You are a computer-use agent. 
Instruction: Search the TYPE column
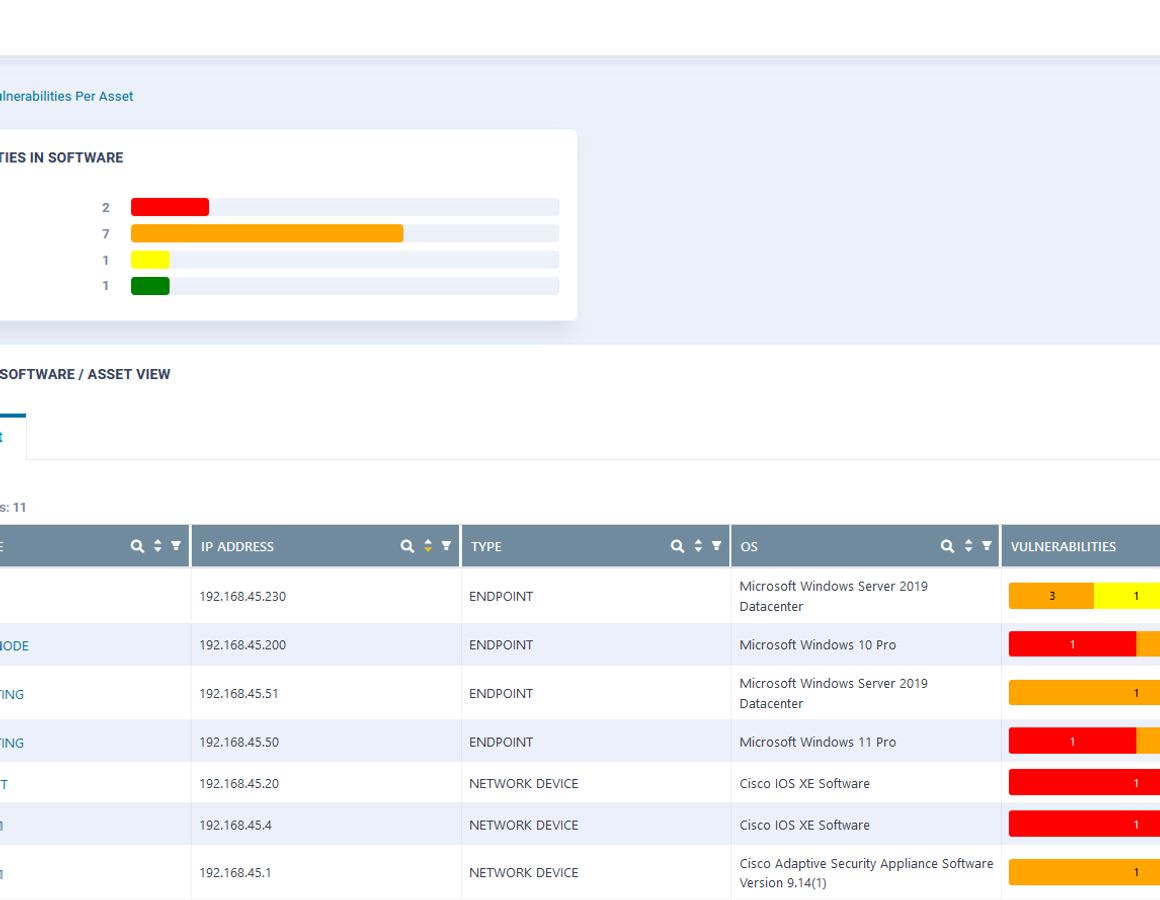[677, 547]
